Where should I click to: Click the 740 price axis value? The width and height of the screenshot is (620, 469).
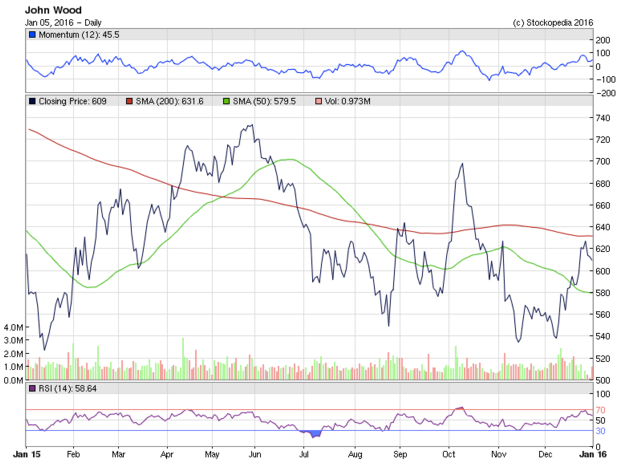point(603,118)
